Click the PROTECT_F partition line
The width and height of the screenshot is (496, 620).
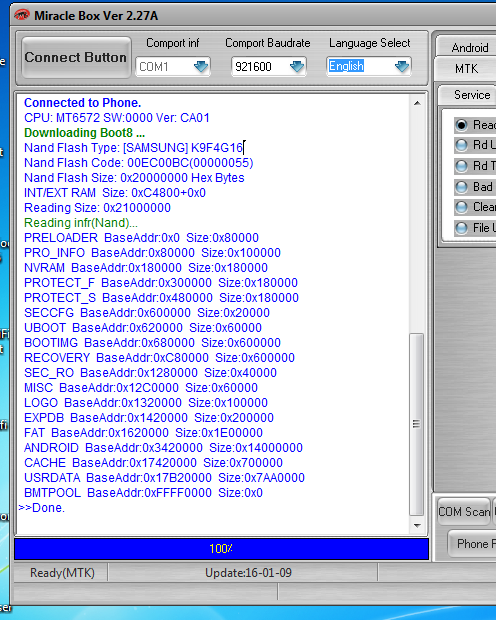coord(161,283)
